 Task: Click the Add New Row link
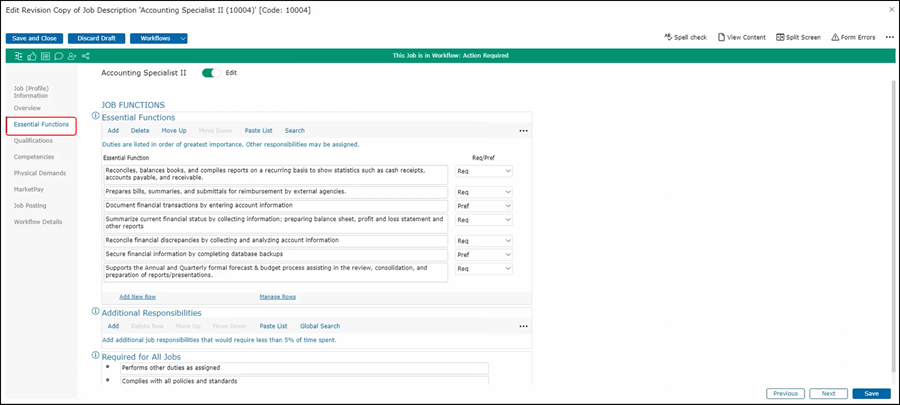(x=137, y=297)
